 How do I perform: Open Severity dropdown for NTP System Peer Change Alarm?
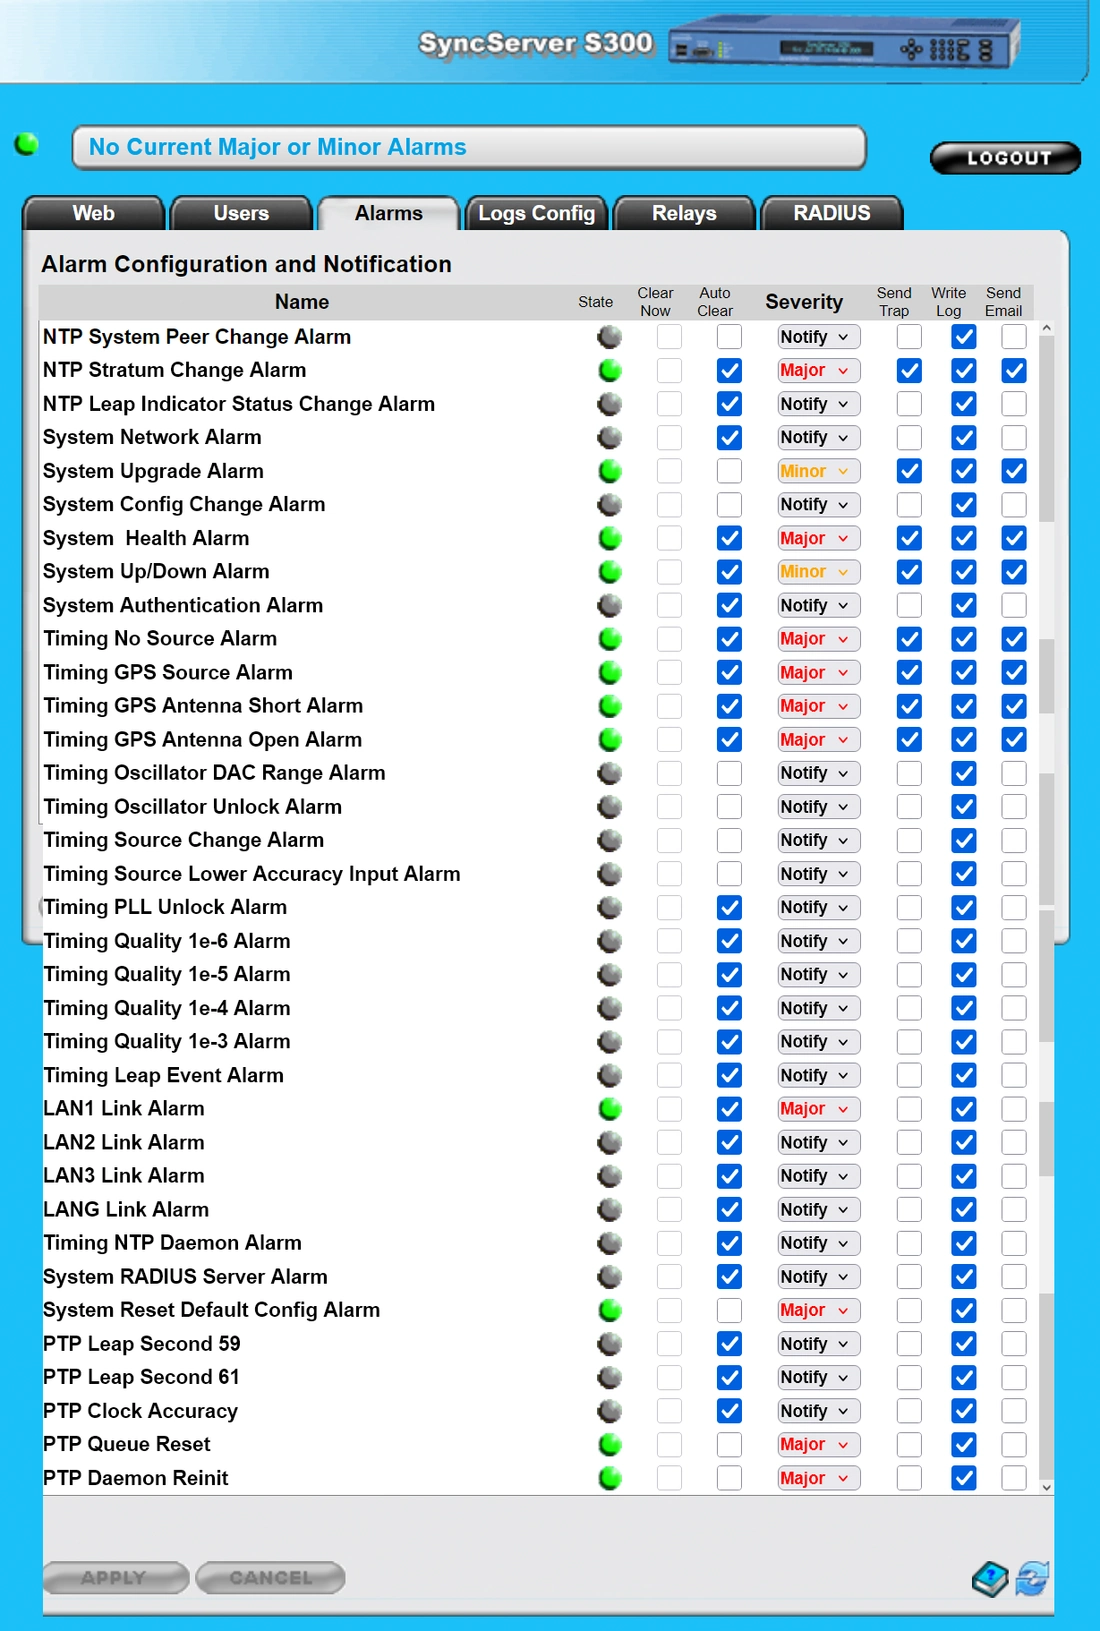pyautogui.click(x=818, y=337)
